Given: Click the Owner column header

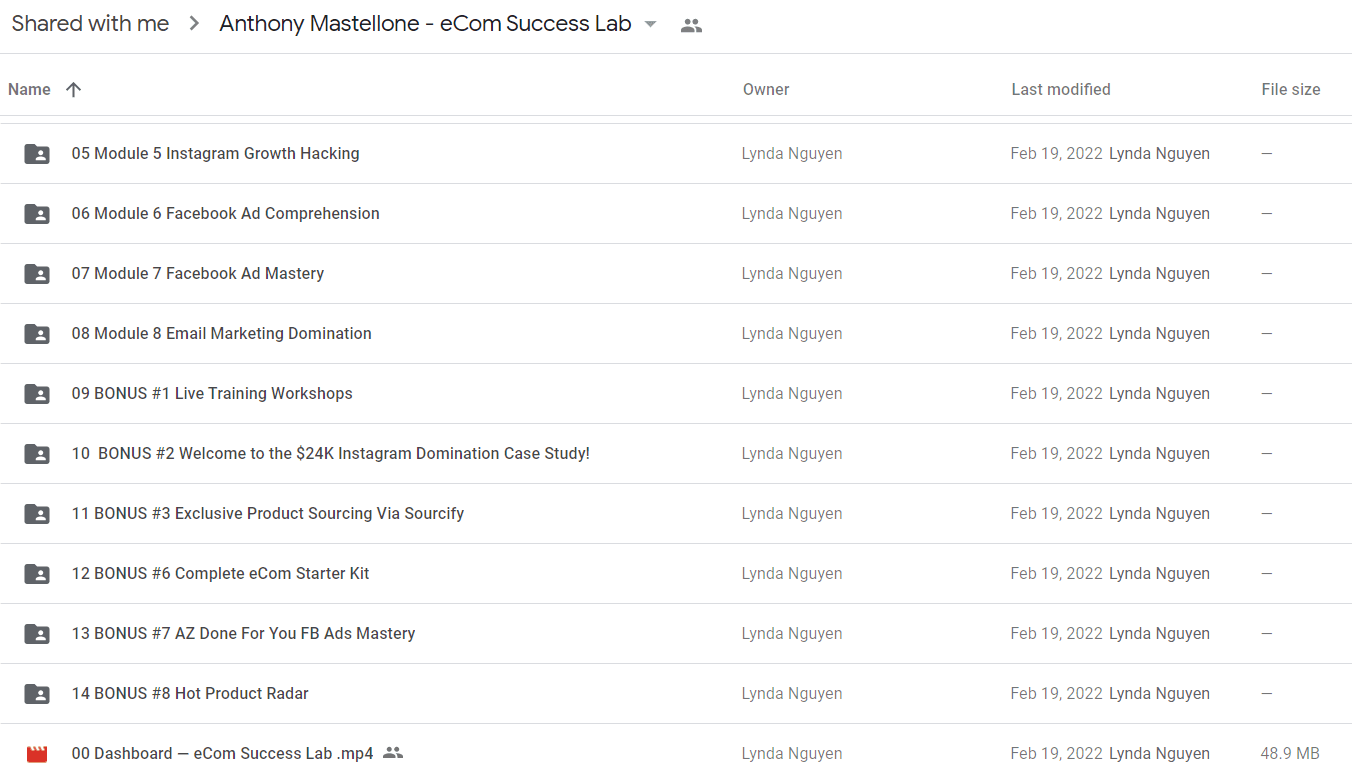Looking at the screenshot, I should click(766, 89).
